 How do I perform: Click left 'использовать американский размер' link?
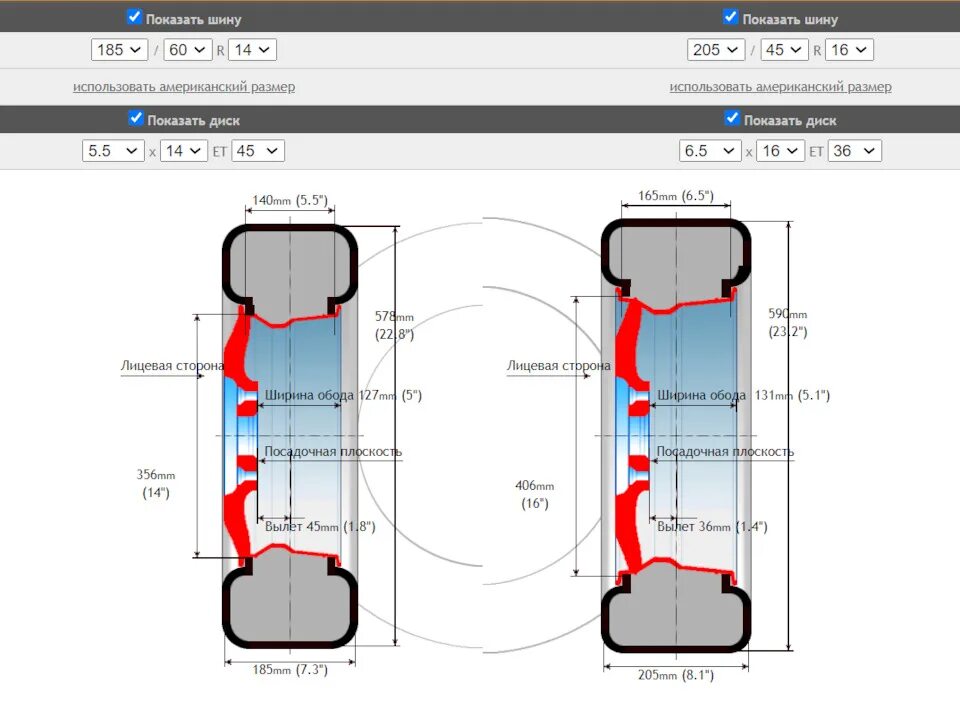(x=184, y=87)
